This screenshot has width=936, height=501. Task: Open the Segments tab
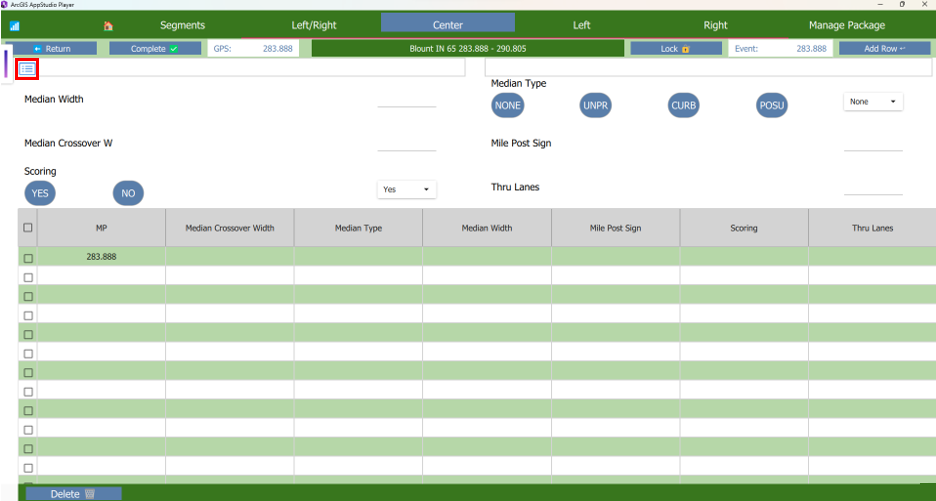pyautogui.click(x=182, y=25)
